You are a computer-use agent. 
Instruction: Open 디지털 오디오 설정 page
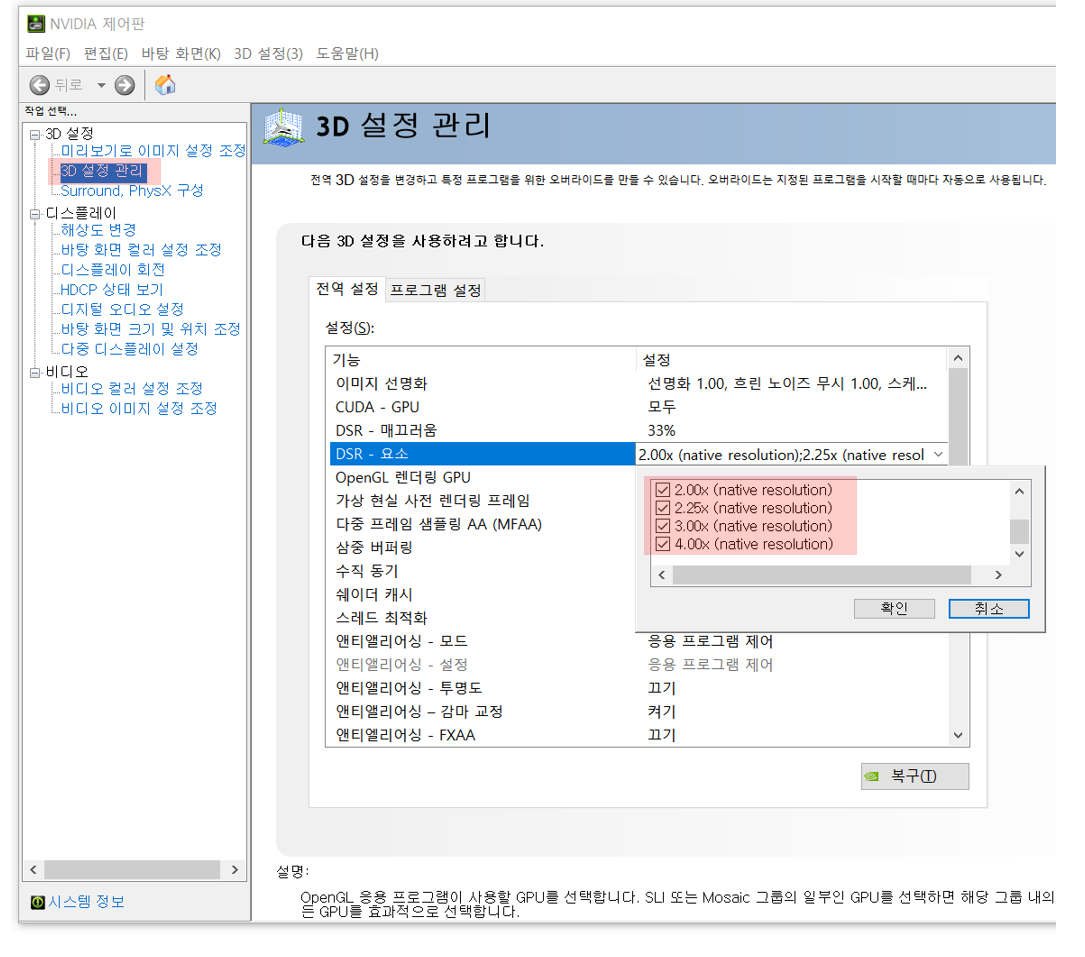[122, 309]
